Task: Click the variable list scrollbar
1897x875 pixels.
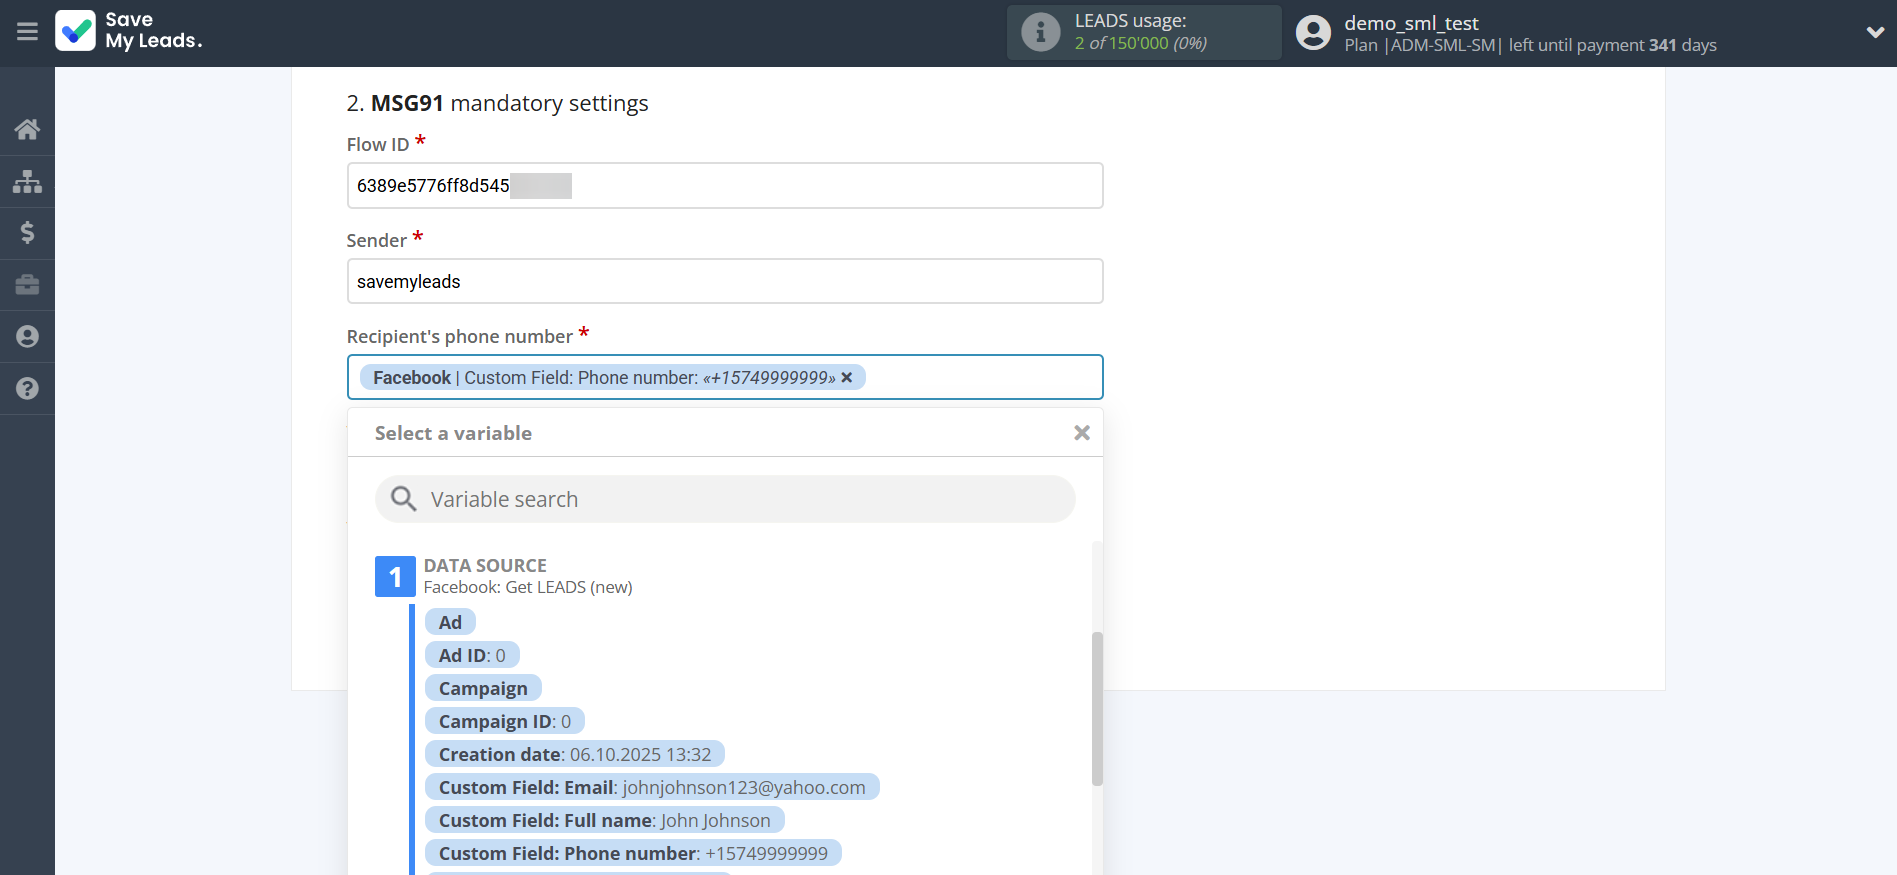Action: pyautogui.click(x=1097, y=708)
